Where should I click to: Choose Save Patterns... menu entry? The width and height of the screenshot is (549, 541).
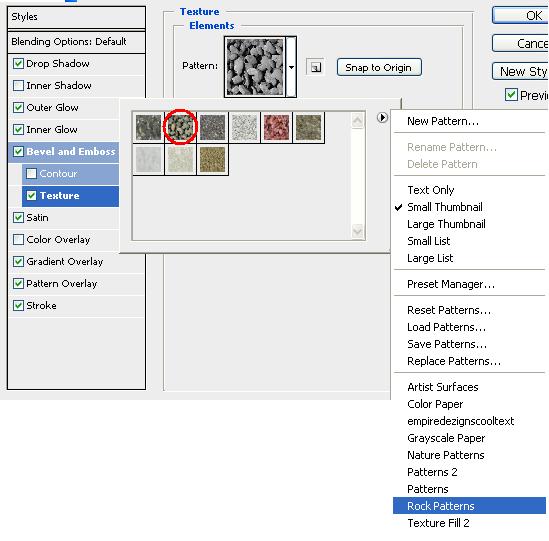[447, 344]
